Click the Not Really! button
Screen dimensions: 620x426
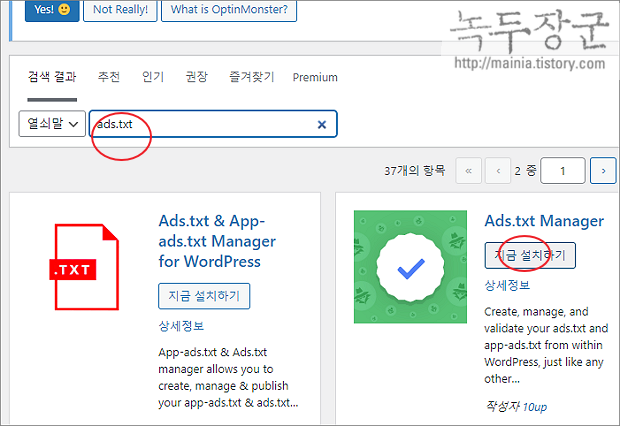pyautogui.click(x=120, y=10)
